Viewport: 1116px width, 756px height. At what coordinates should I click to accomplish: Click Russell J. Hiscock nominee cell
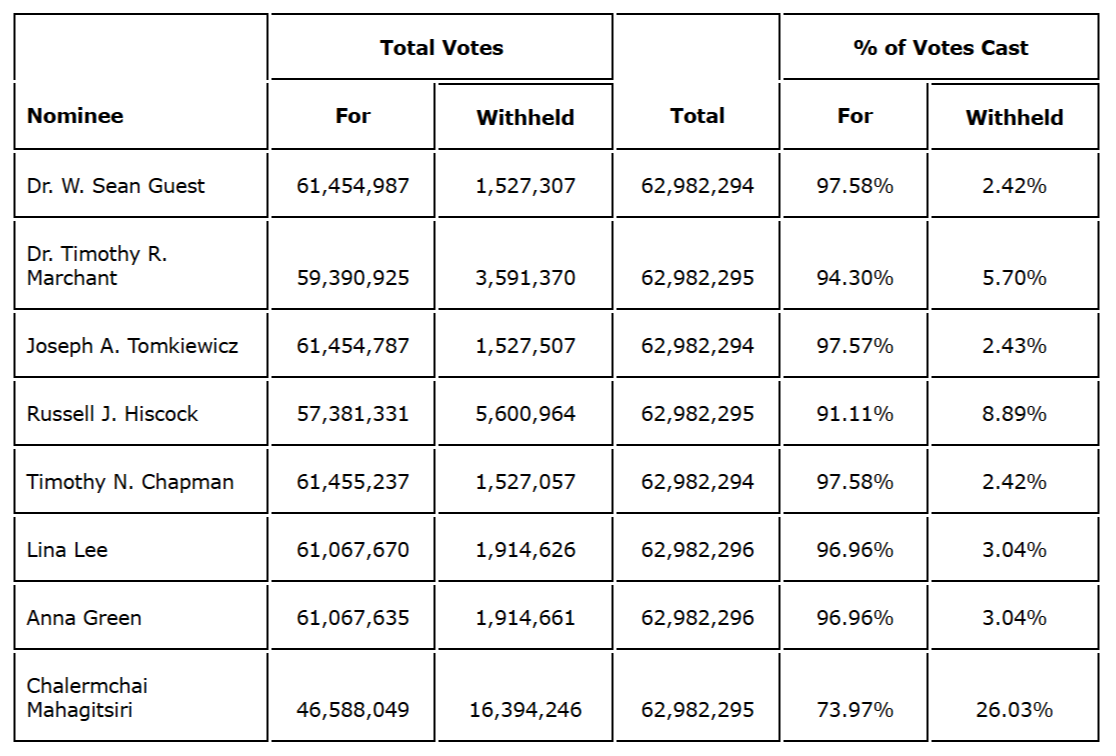tap(141, 414)
